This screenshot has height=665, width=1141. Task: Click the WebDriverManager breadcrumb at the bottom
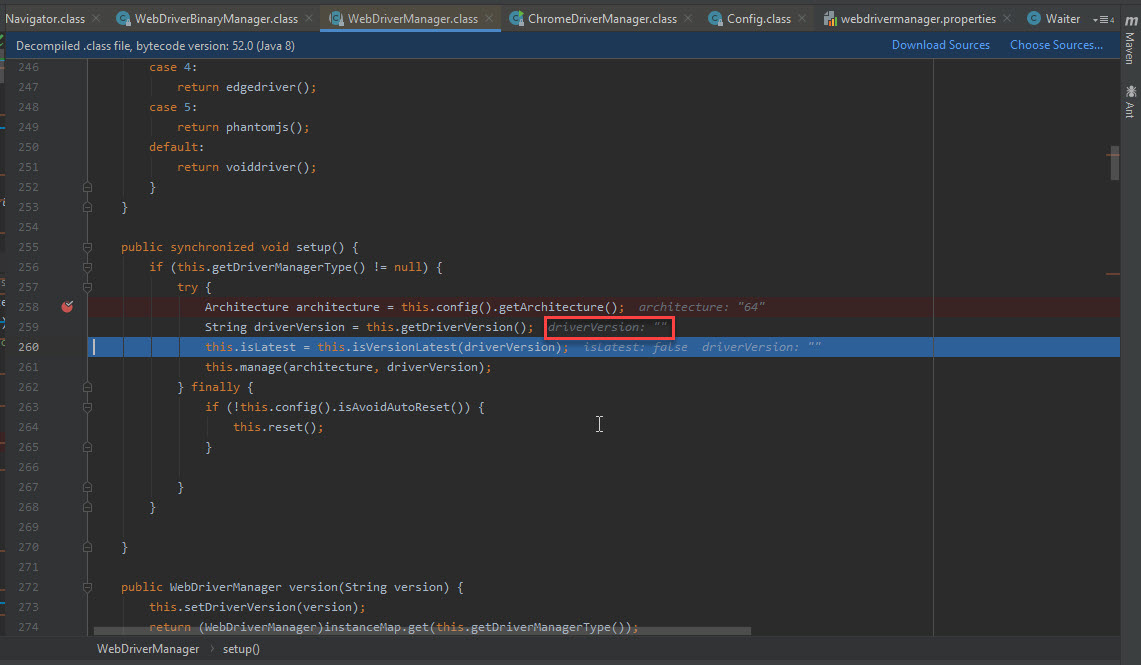tap(148, 649)
